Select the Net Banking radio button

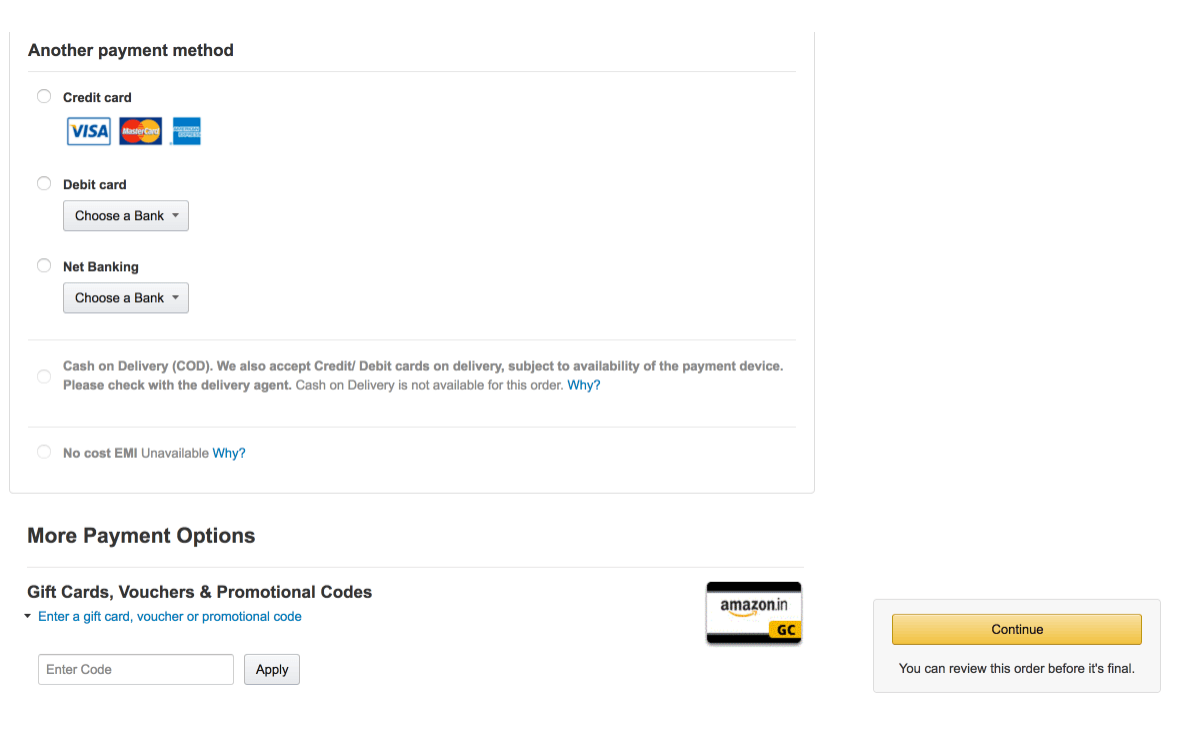coord(44,265)
